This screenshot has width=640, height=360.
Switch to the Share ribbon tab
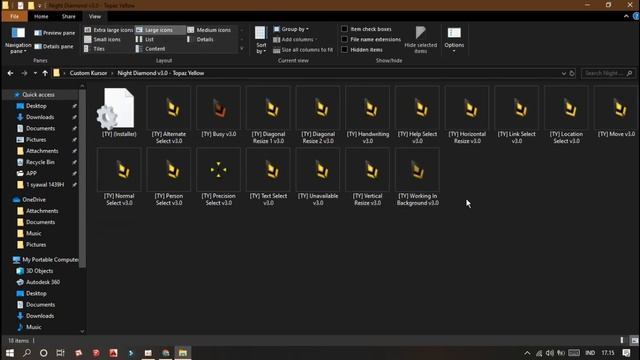point(69,16)
